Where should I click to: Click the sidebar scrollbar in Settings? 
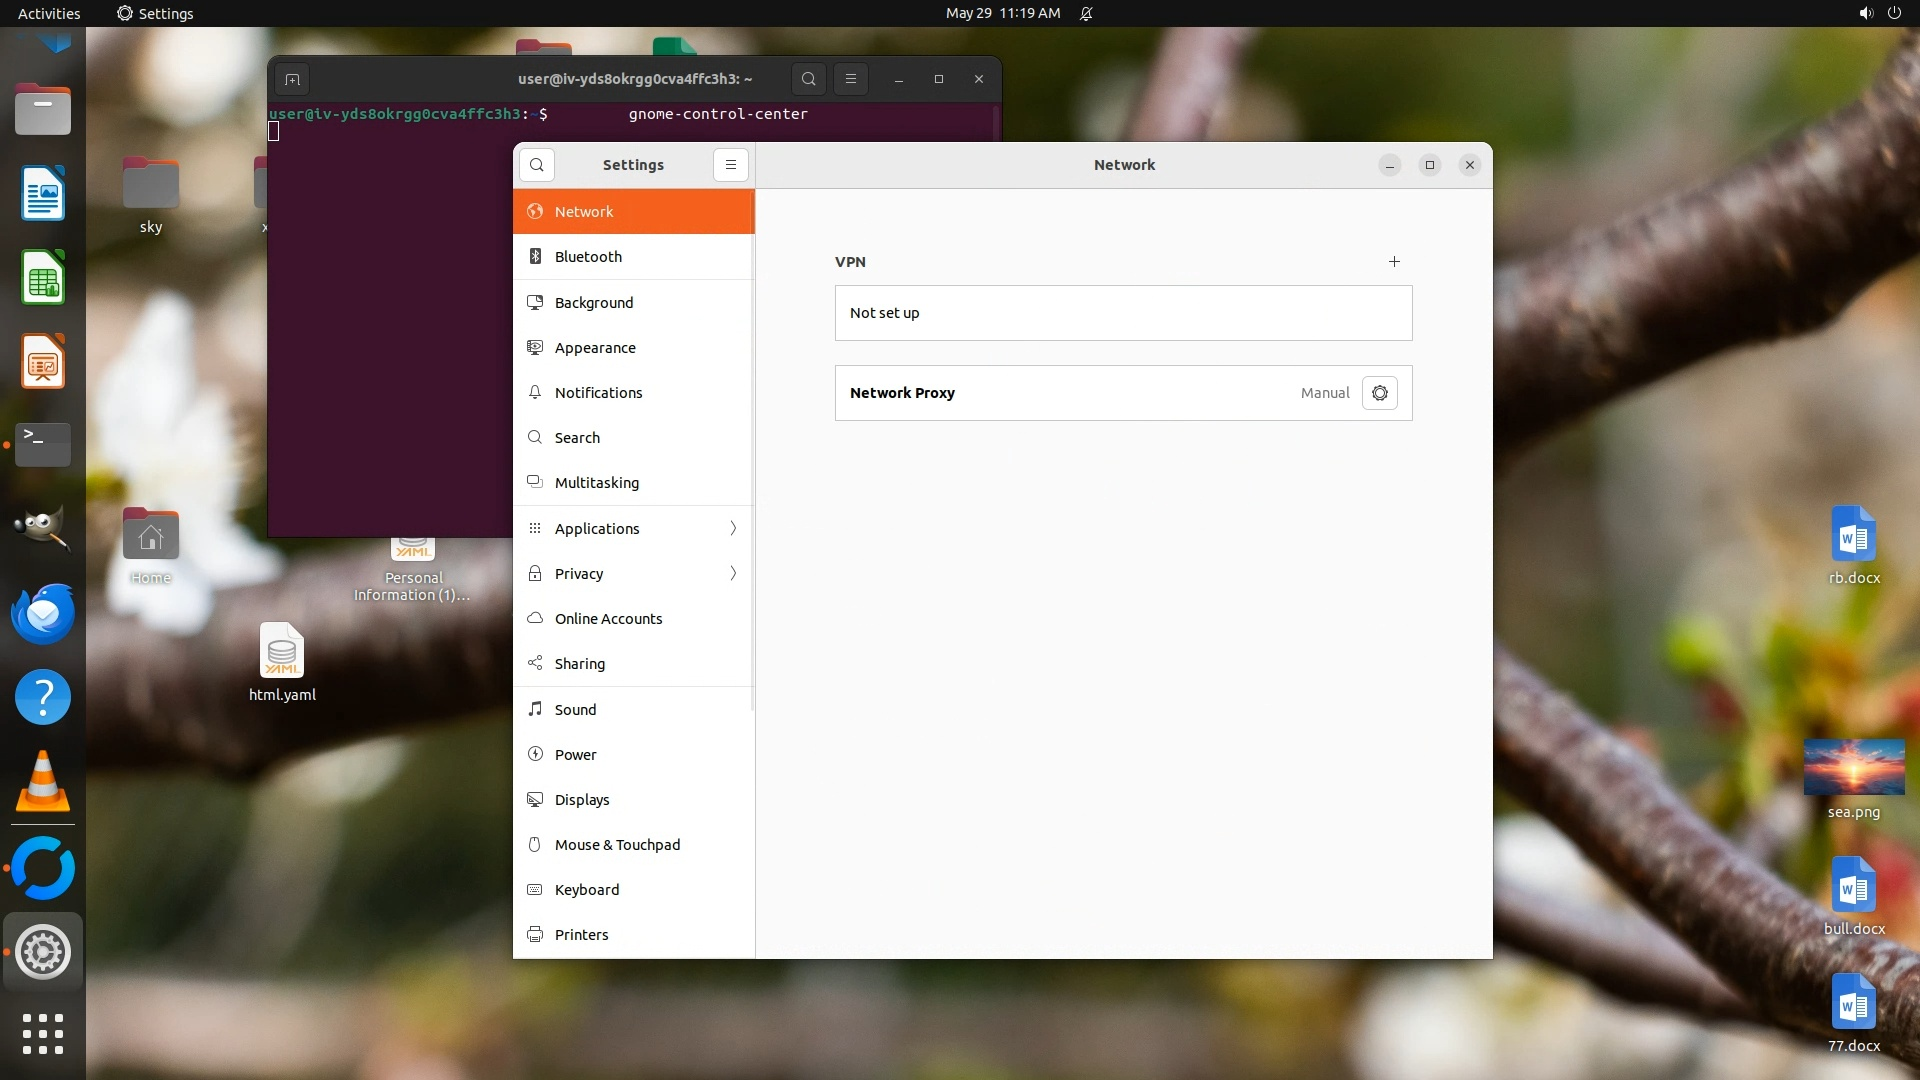(x=752, y=450)
